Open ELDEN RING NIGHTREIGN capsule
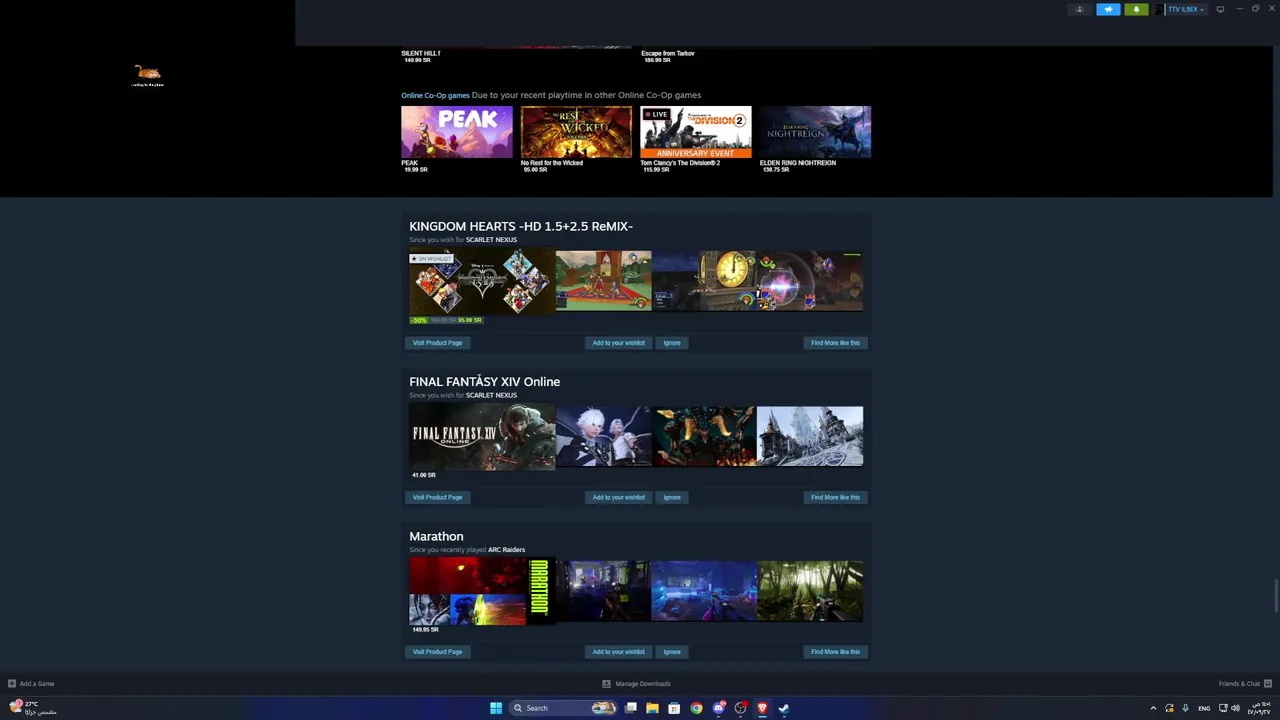 (815, 132)
